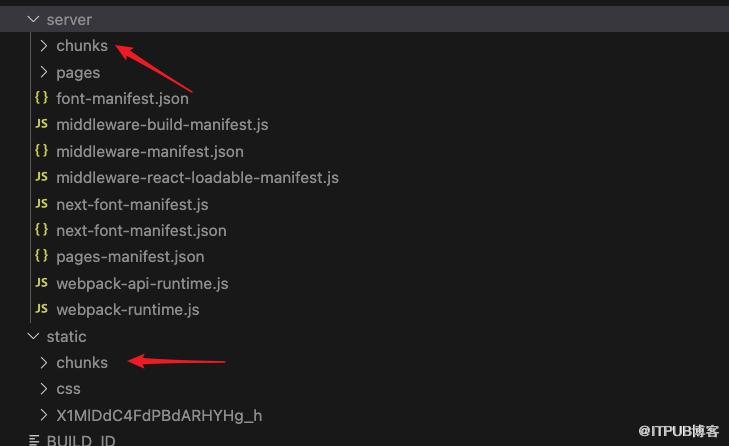Screen dimensions: 729x446
Task: Open the pages-manifest.json file label
Action: tap(130, 257)
